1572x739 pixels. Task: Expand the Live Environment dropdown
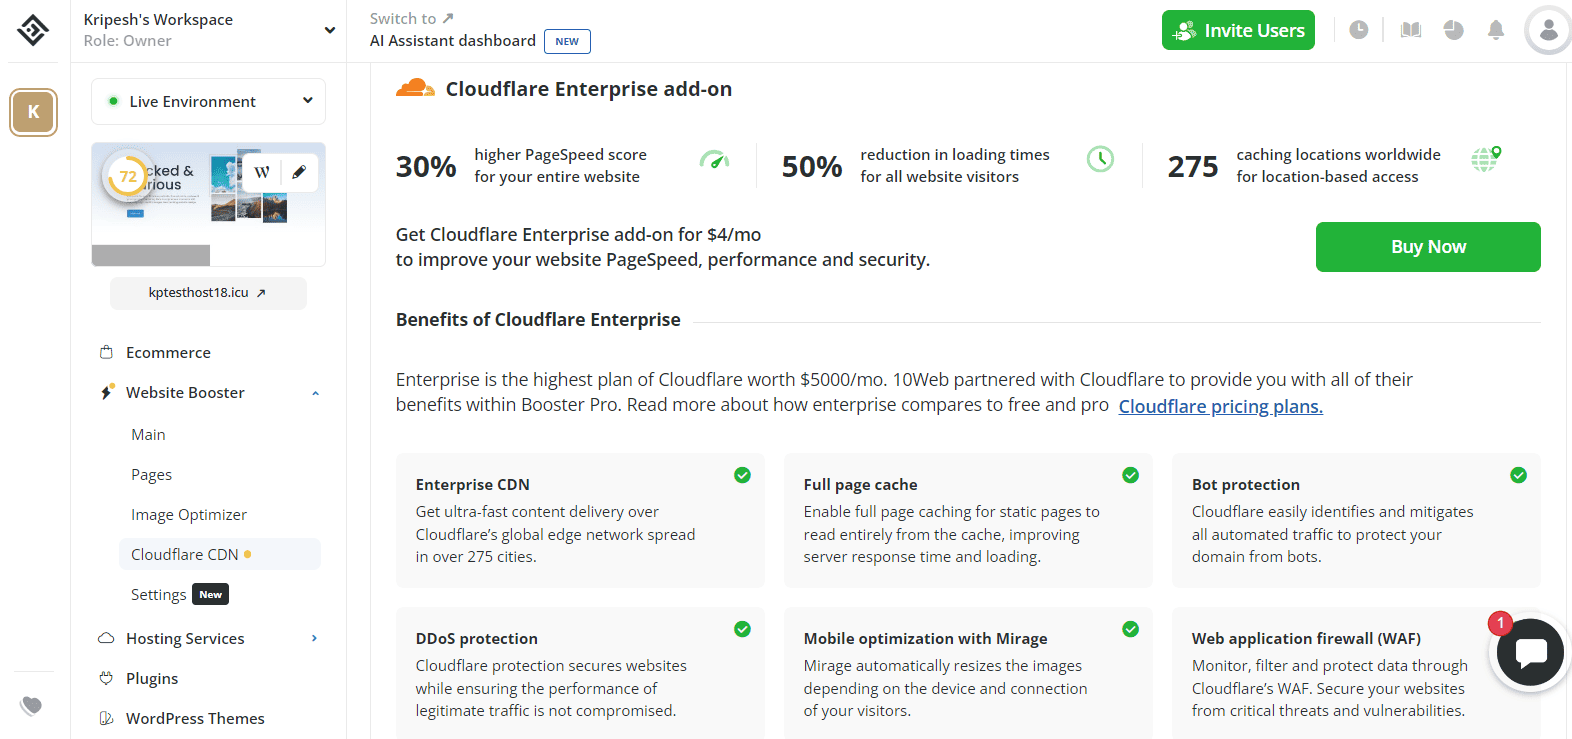(307, 101)
